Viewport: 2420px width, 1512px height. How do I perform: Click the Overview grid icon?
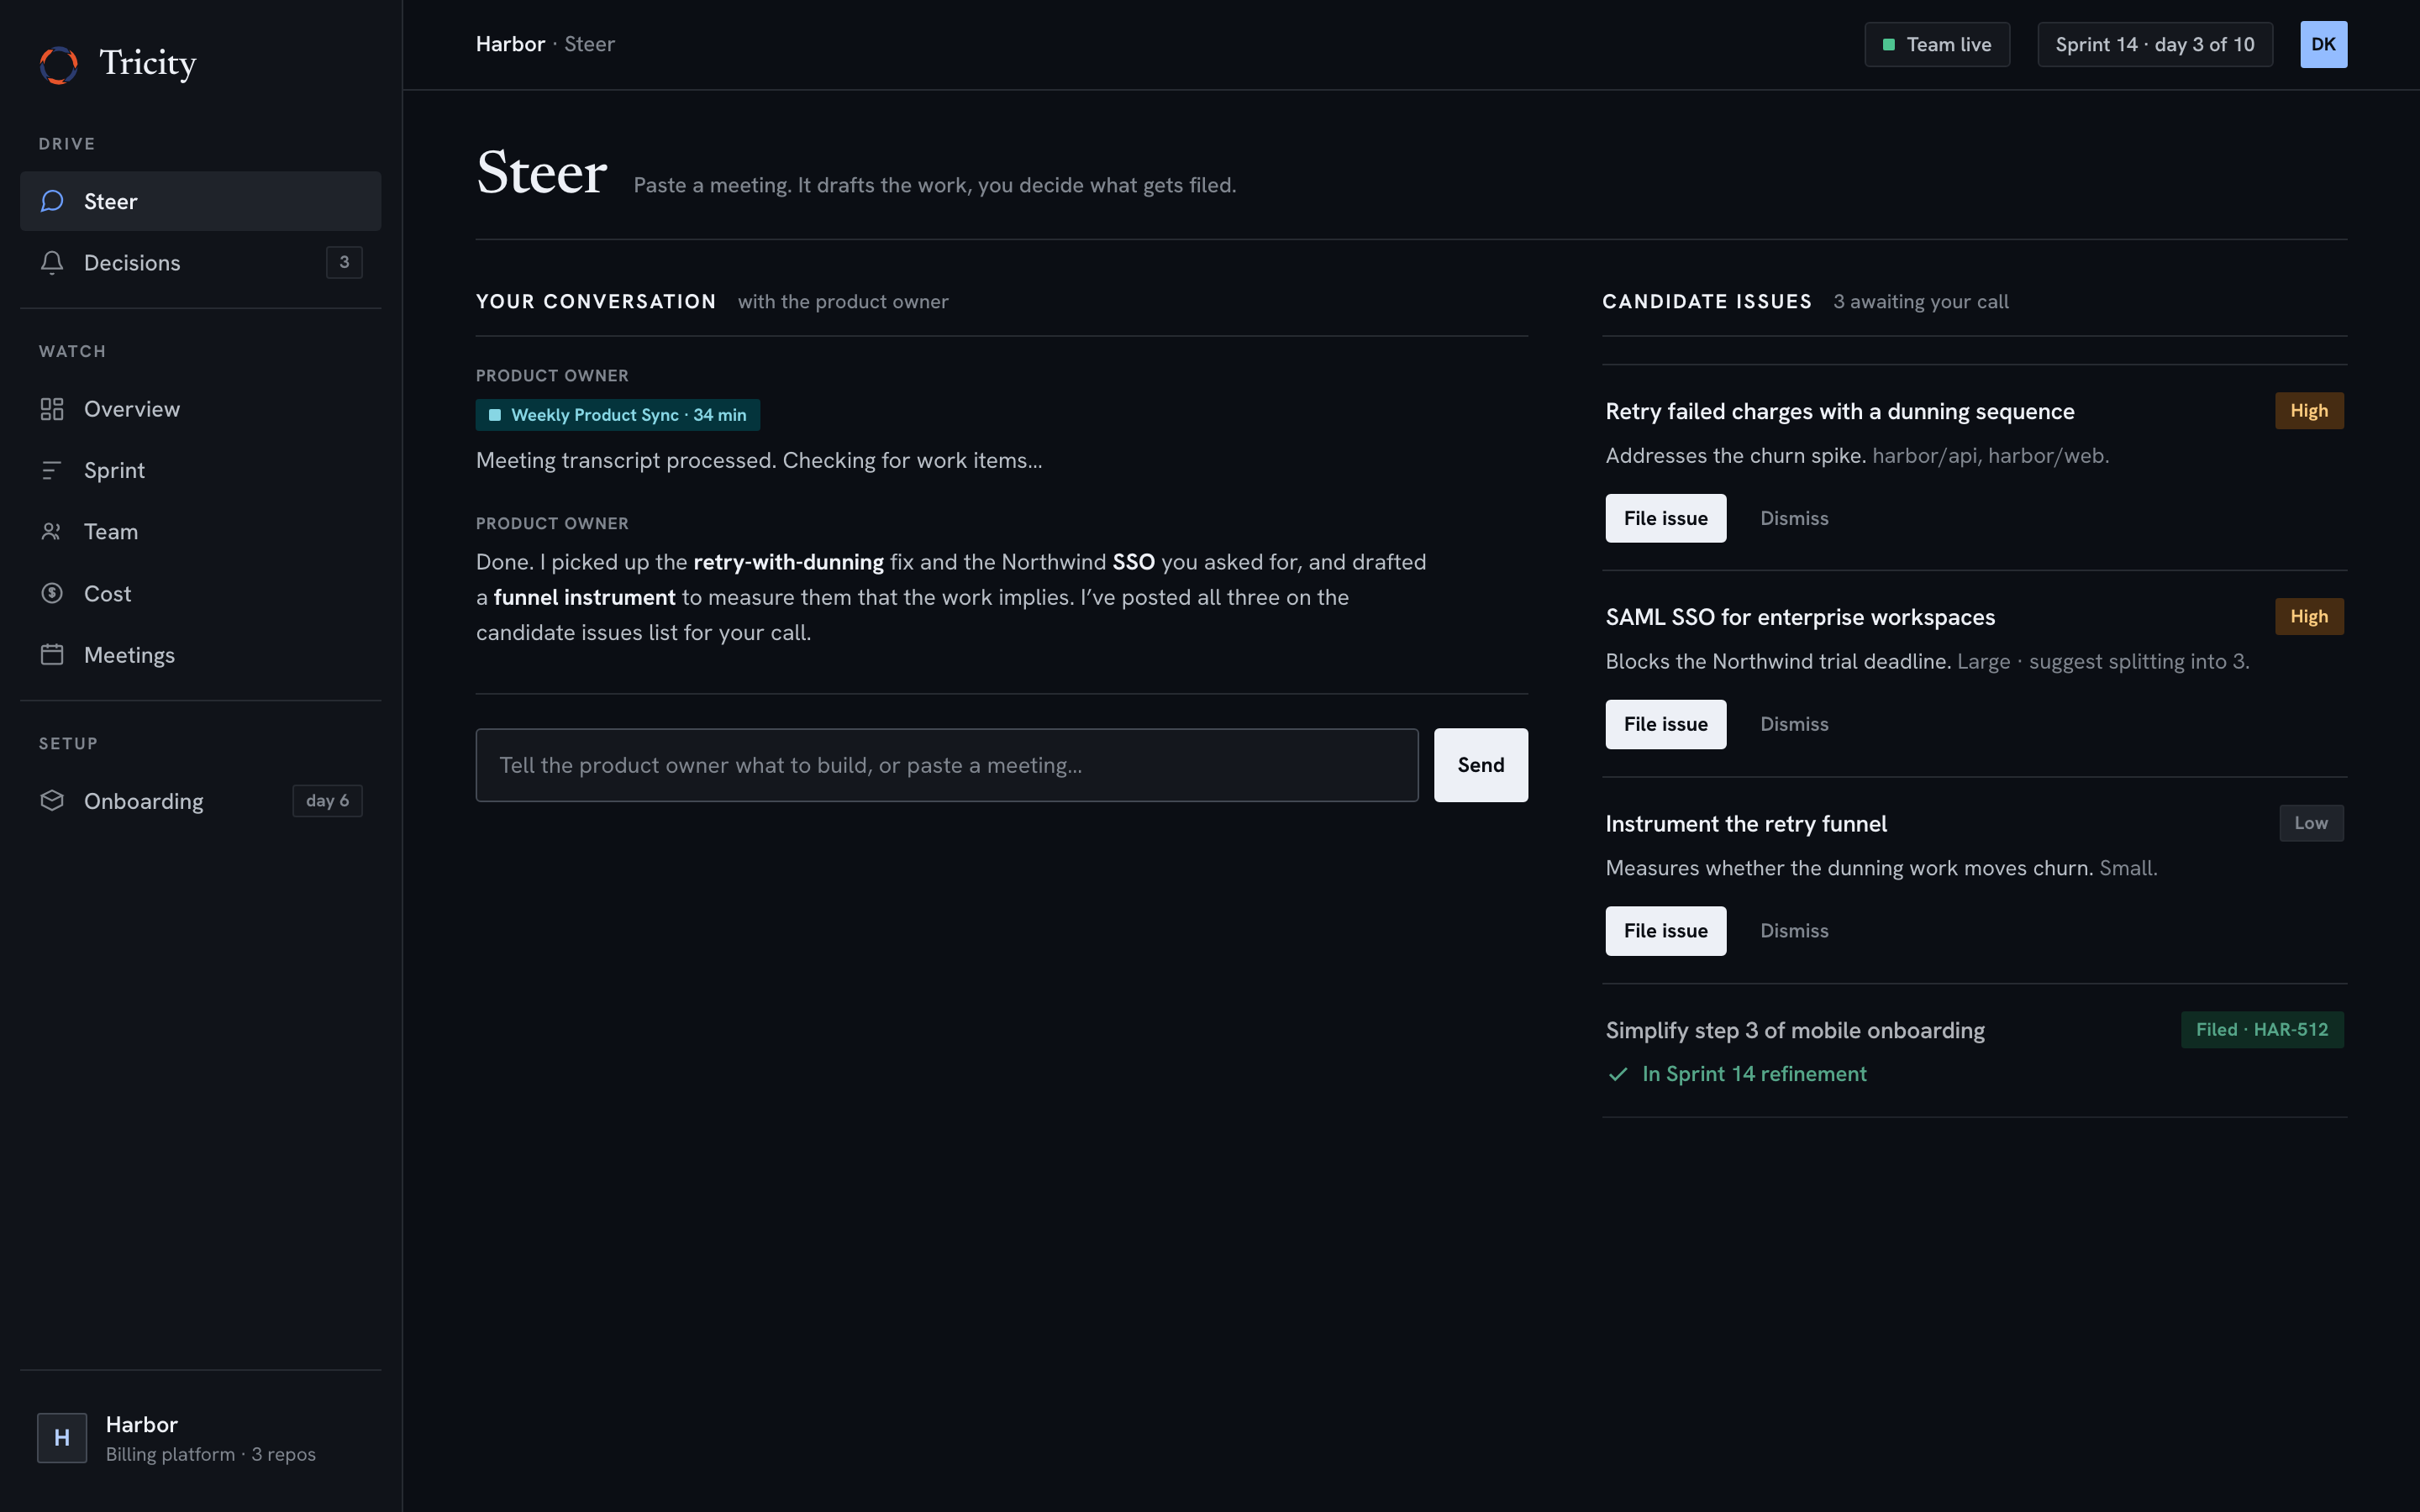[x=52, y=409]
